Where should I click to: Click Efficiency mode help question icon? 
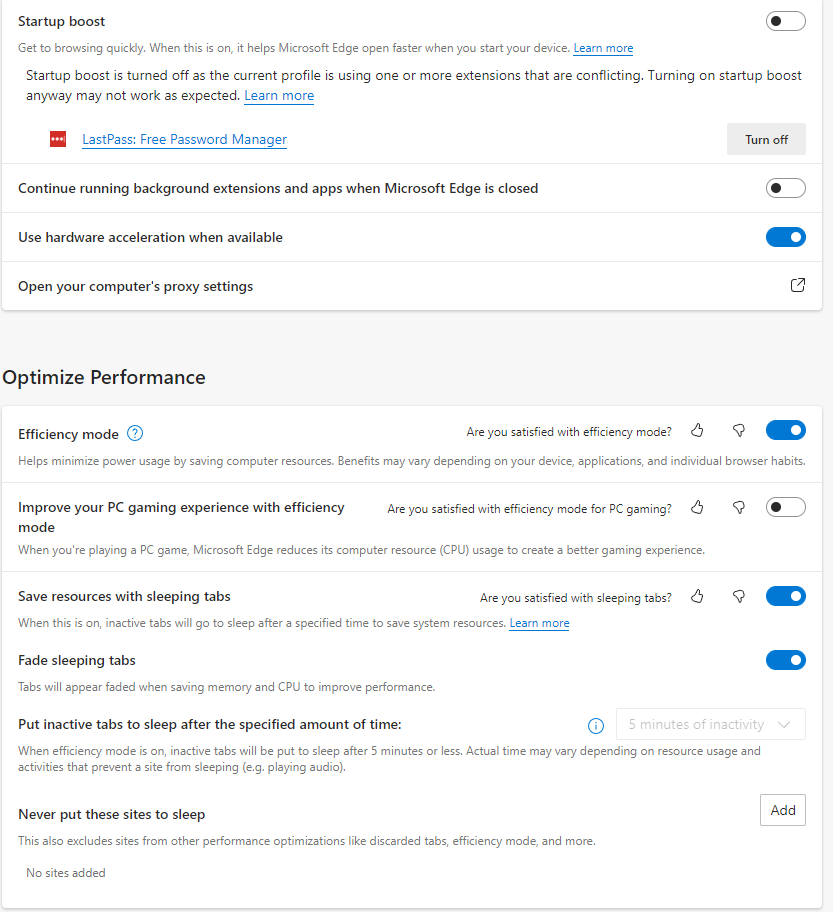[135, 434]
